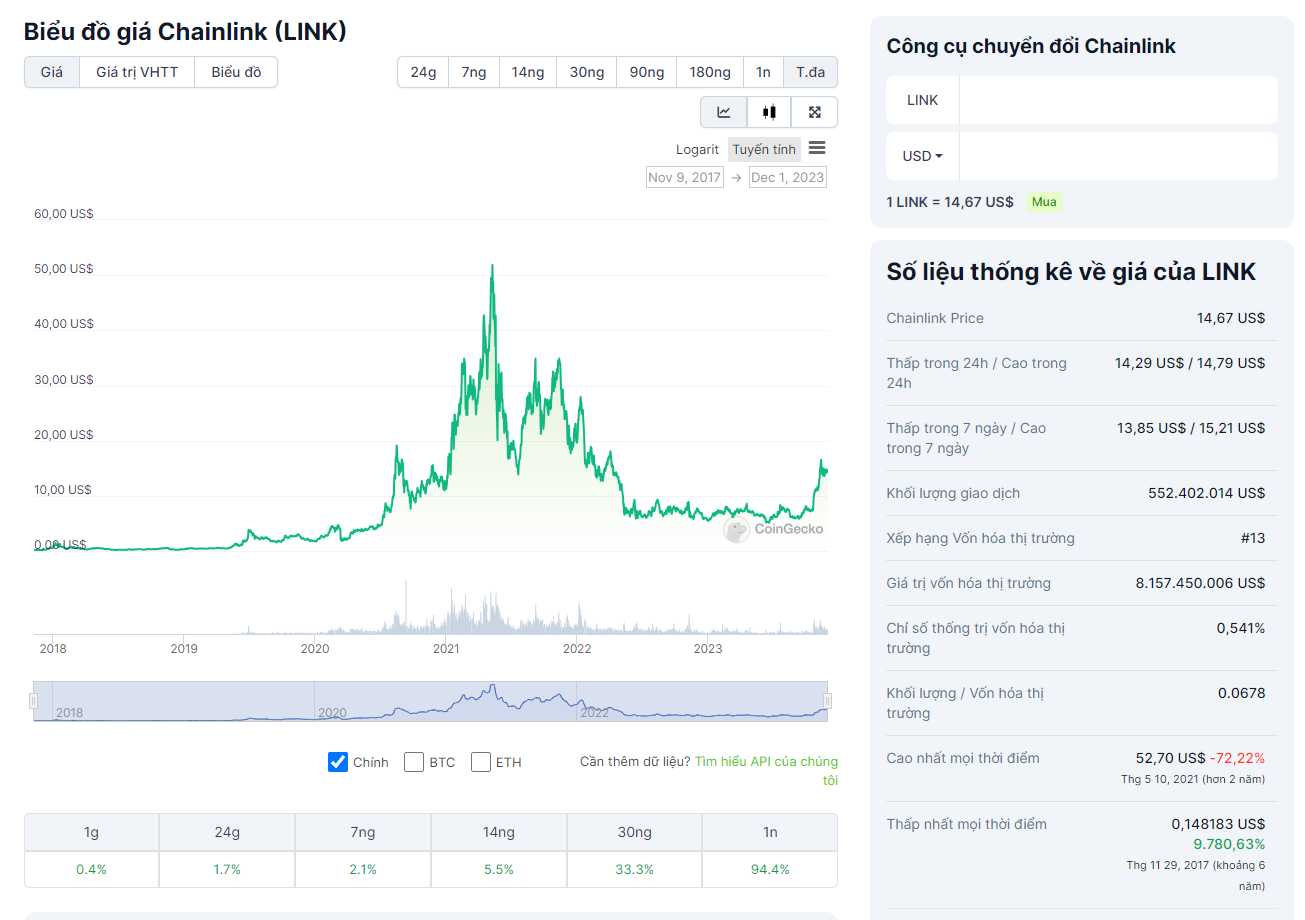1305x920 pixels.
Task: Click 0.4% change value
Action: coord(91,869)
